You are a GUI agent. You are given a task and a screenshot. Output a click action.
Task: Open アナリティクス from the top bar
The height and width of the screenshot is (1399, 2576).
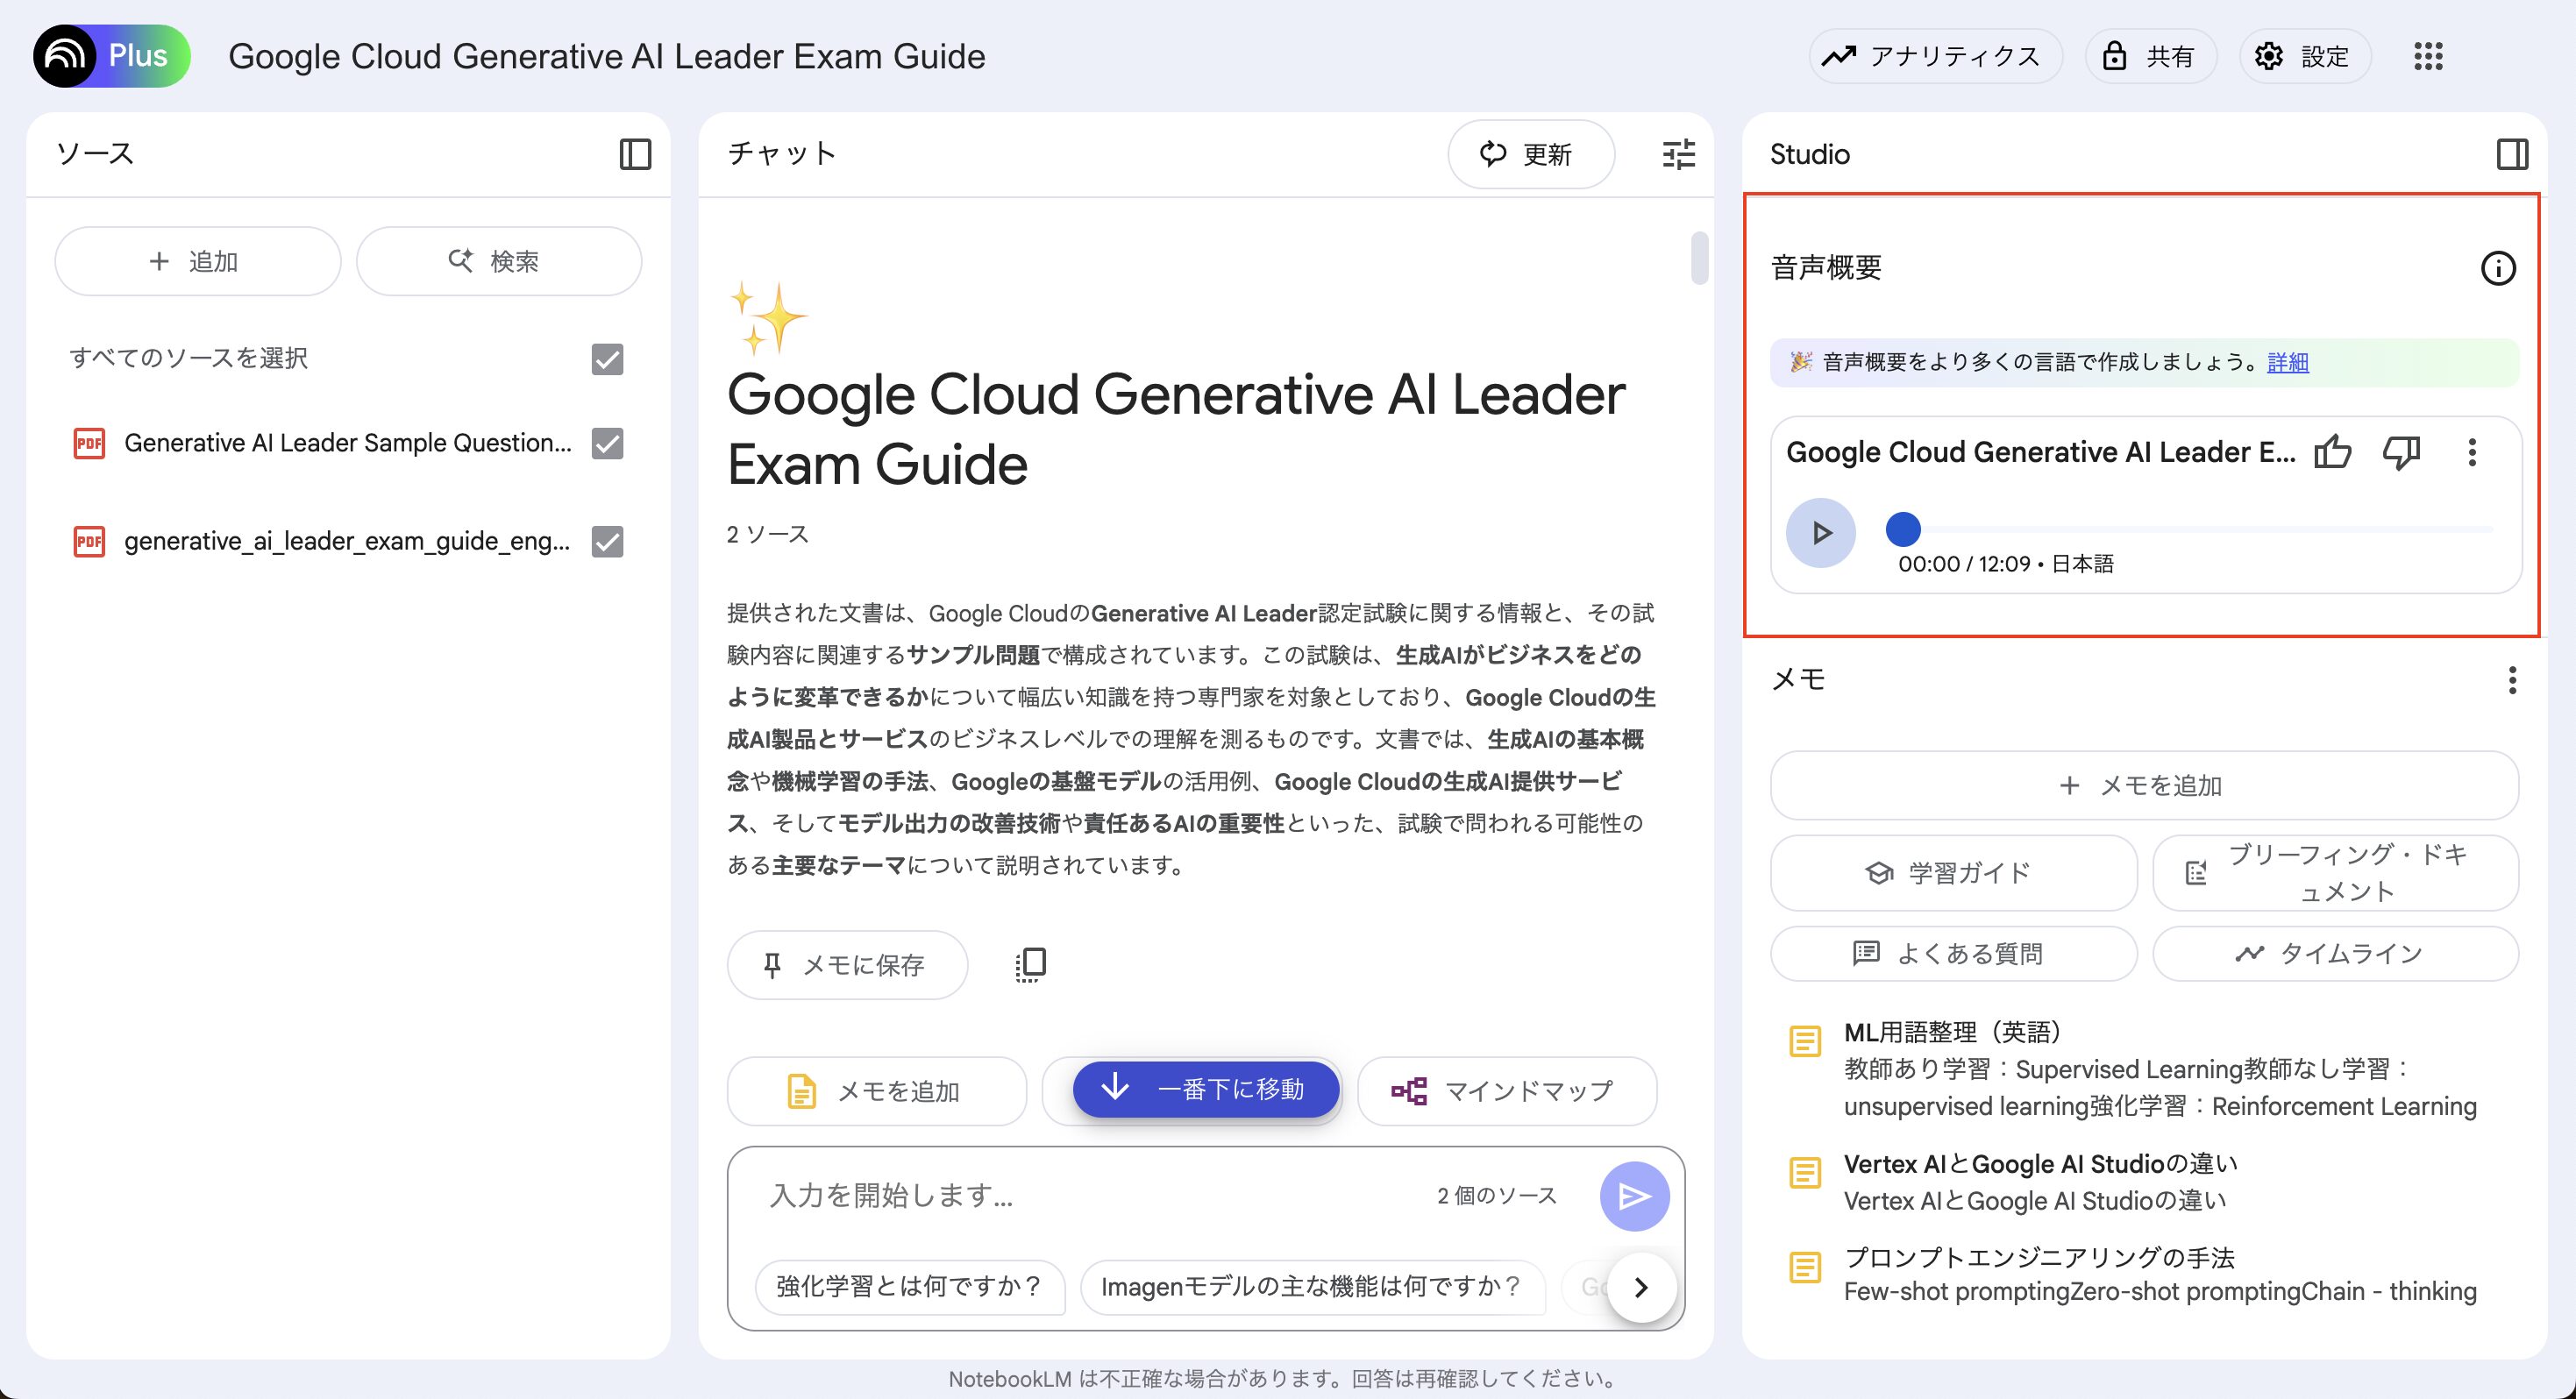pos(1935,56)
